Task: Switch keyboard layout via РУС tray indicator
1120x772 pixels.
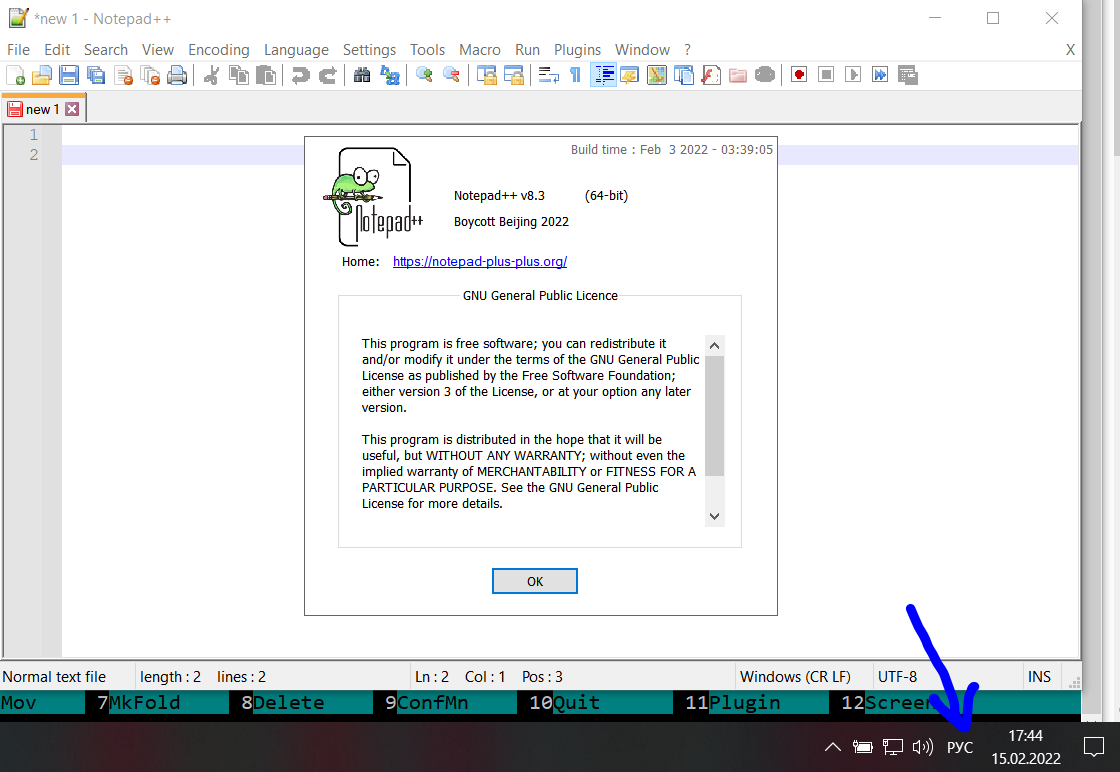Action: coord(959,747)
